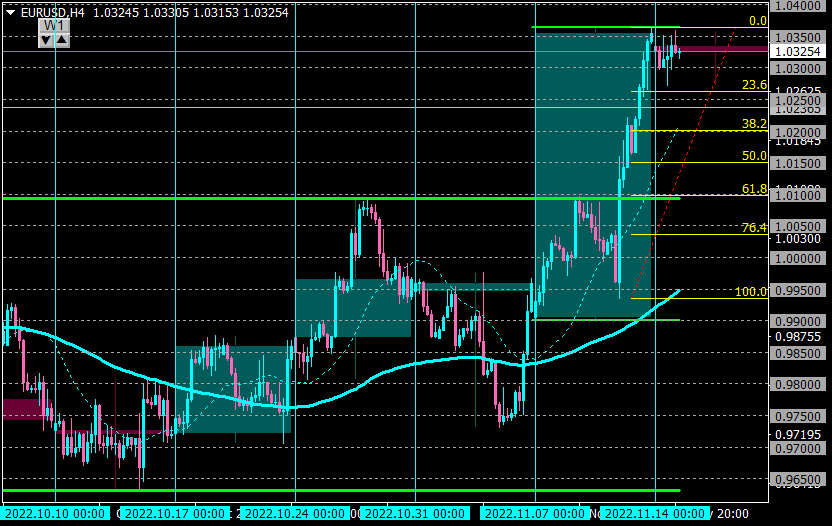Click the current price label 1.03254
This screenshot has width=832, height=526.
click(798, 51)
